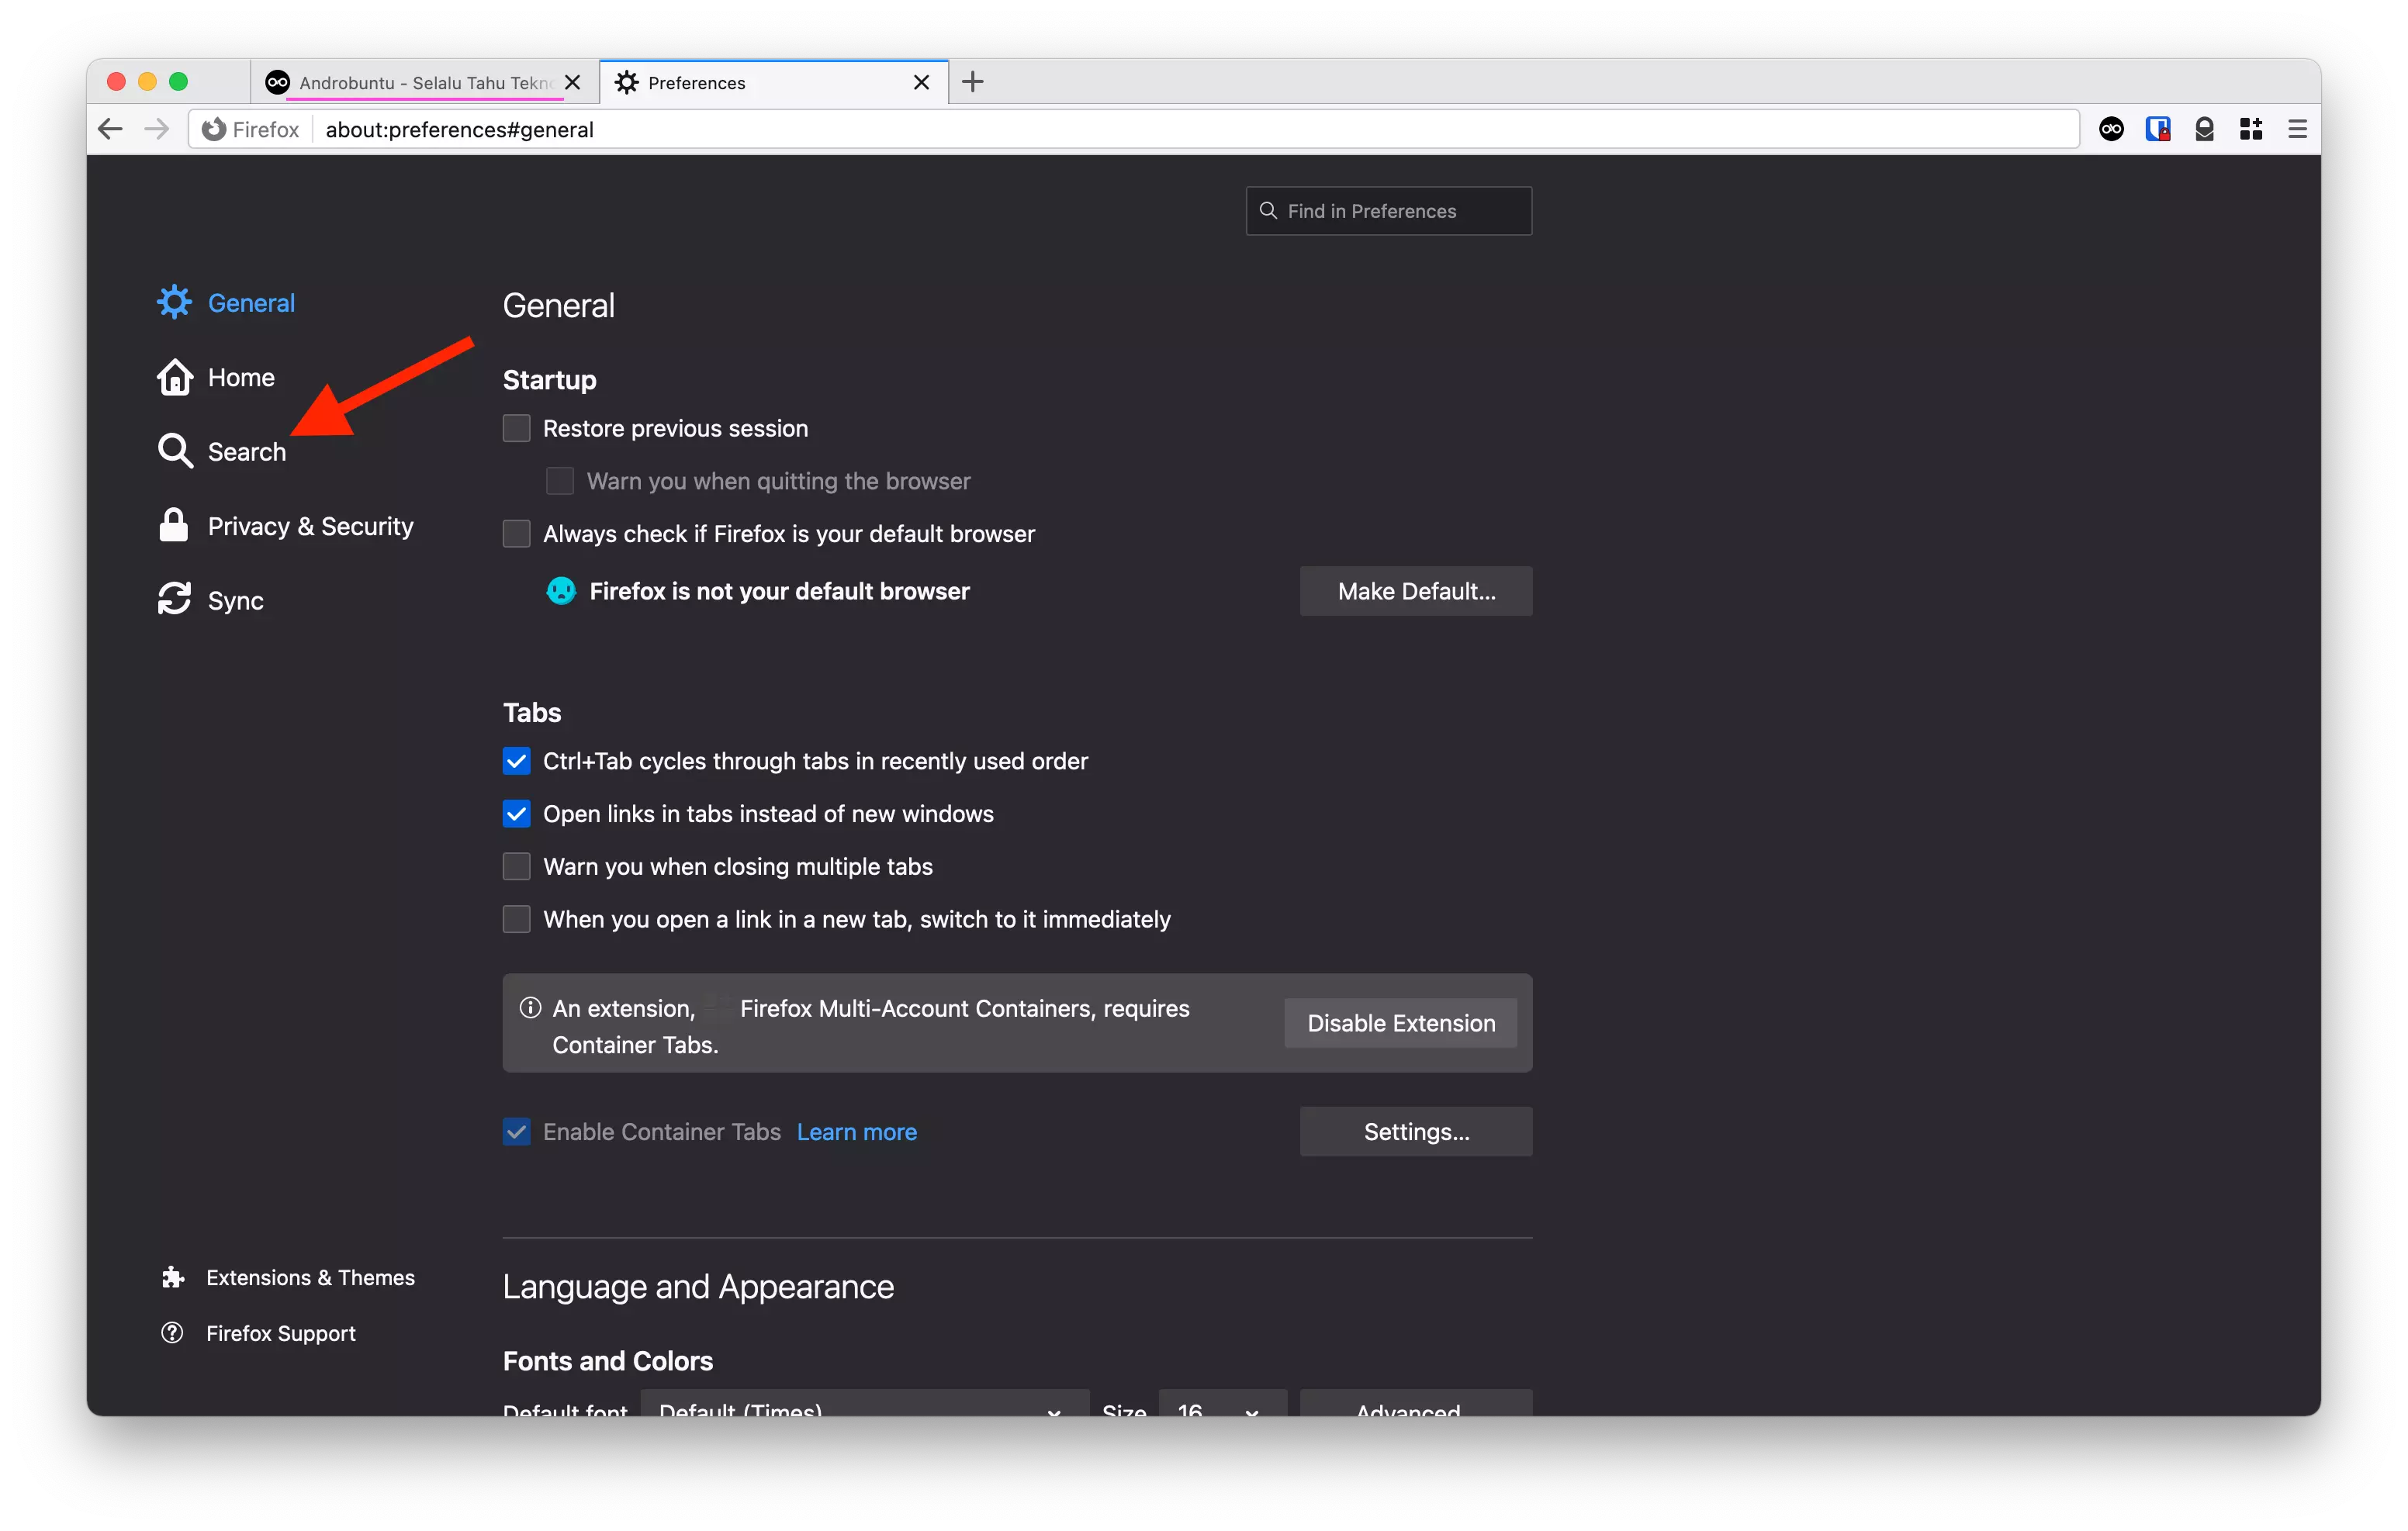Image resolution: width=2408 pixels, height=1531 pixels.
Task: Open the Bitwarden extension icon
Action: tap(2158, 129)
